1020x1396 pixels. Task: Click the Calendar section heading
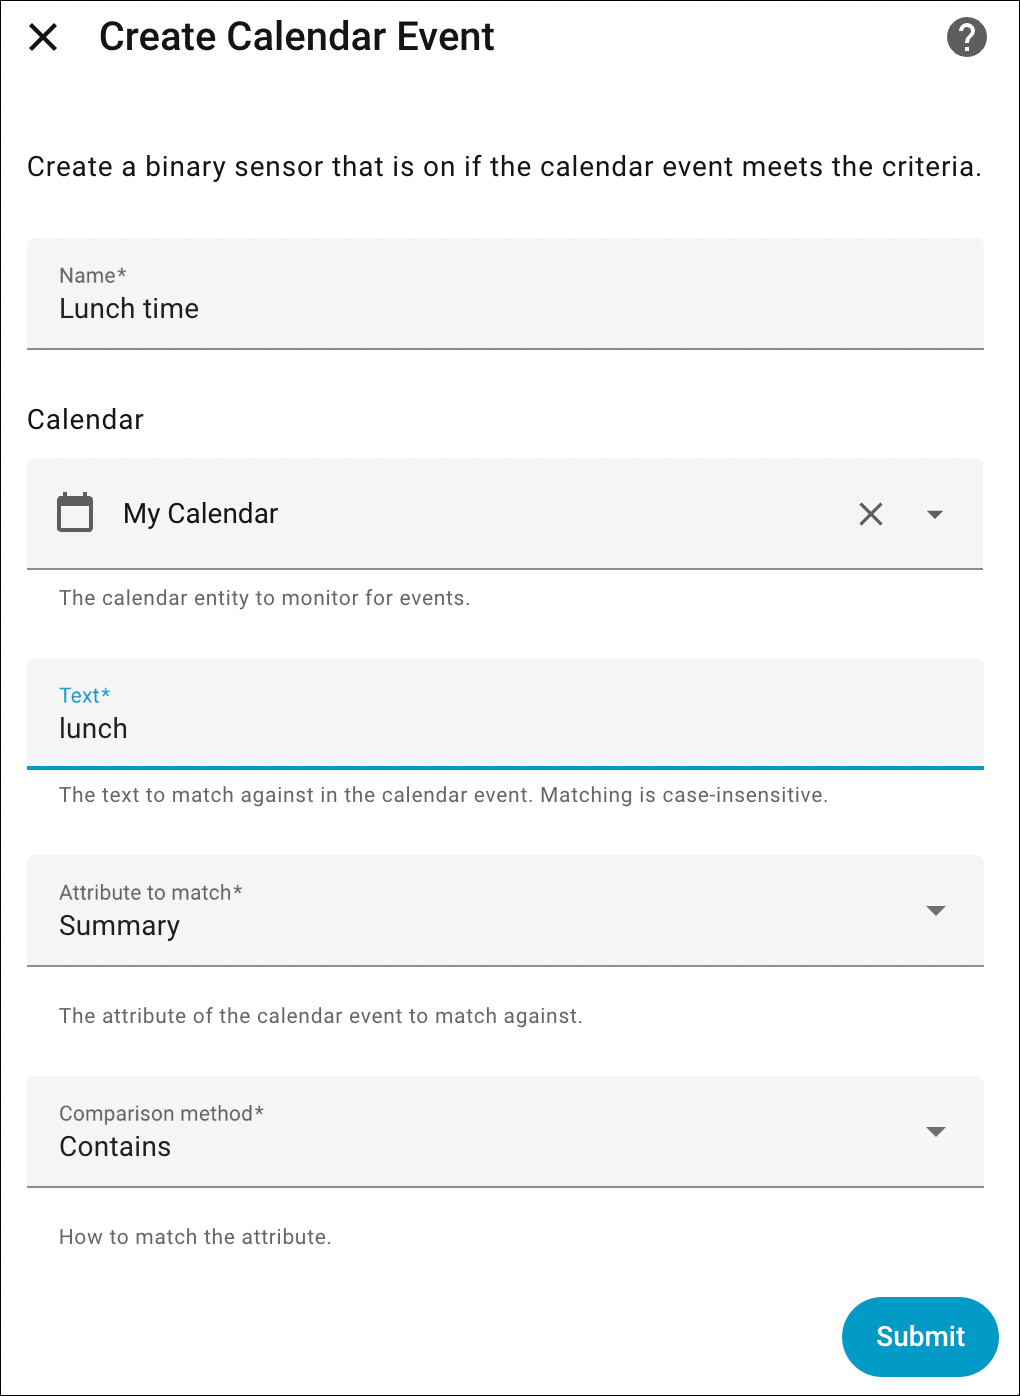click(x=85, y=420)
